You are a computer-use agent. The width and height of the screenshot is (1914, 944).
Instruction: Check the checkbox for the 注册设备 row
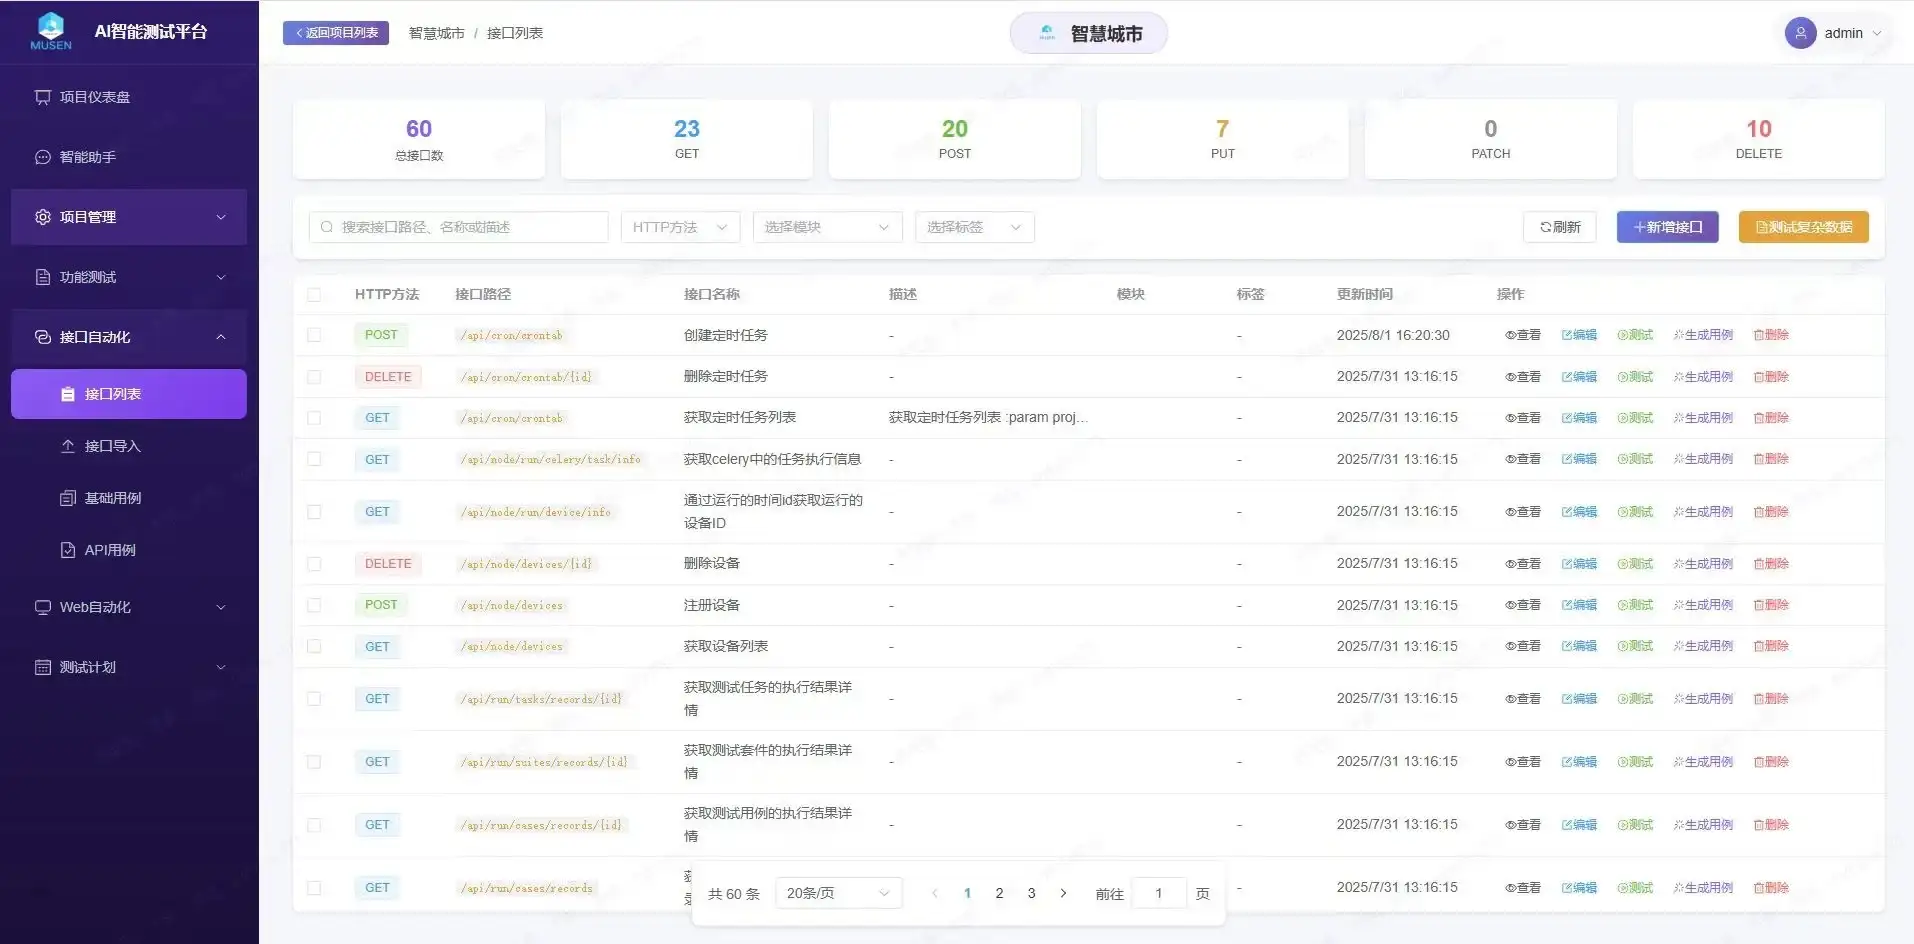click(x=316, y=604)
